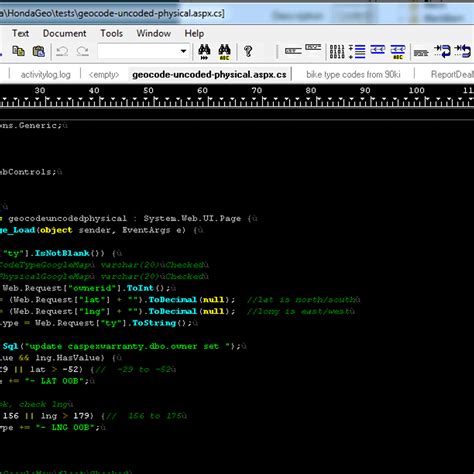Image resolution: width=474 pixels, height=474 pixels.
Task: Select the geocode-uncoded-physical.aspx.cs tab
Action: (209, 74)
